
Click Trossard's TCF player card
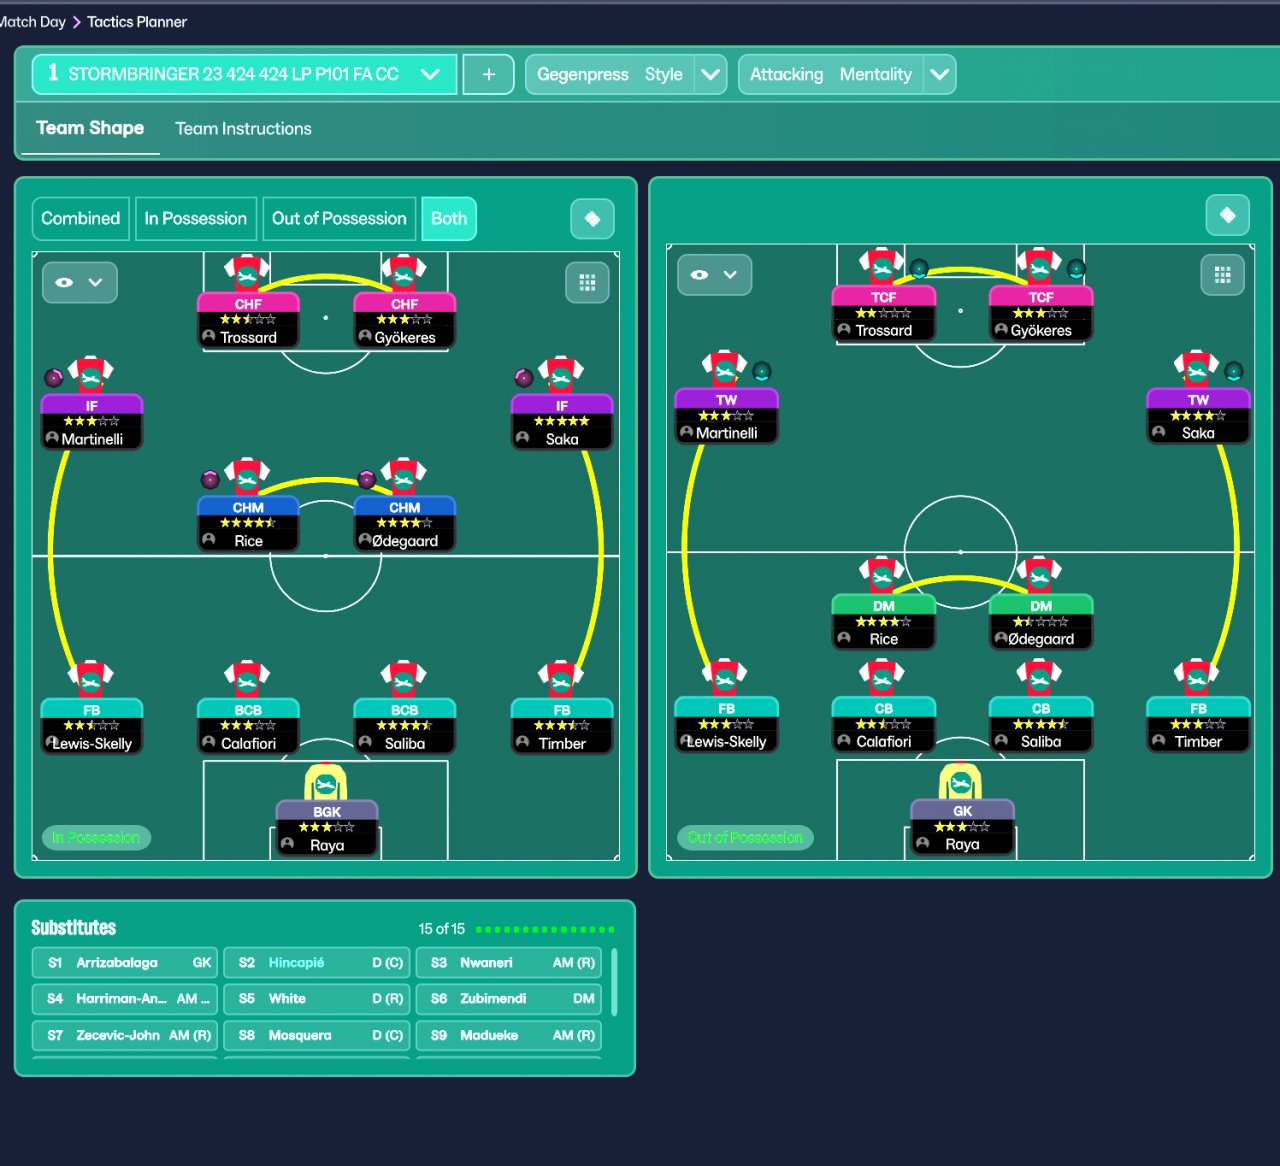click(884, 314)
